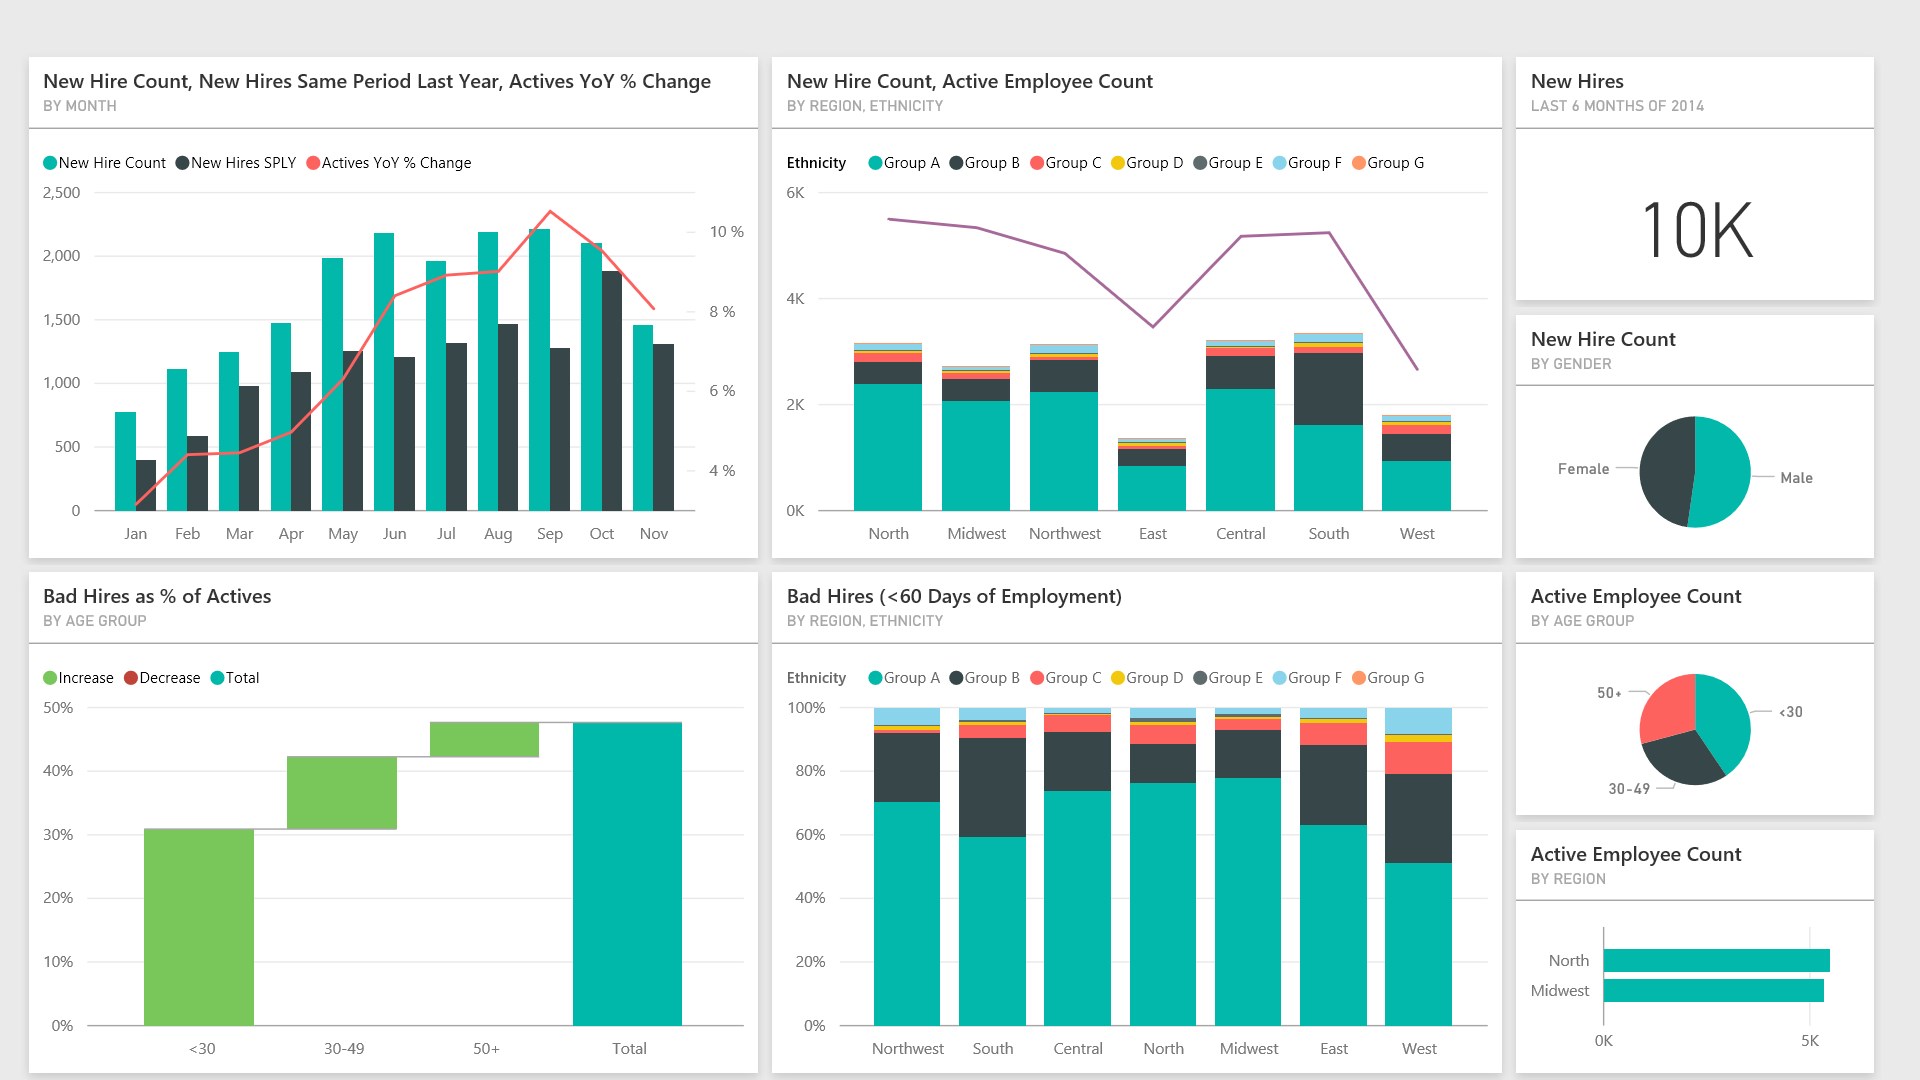Click the 10K New Hires card
This screenshot has width=1920, height=1080.
[x=1696, y=230]
